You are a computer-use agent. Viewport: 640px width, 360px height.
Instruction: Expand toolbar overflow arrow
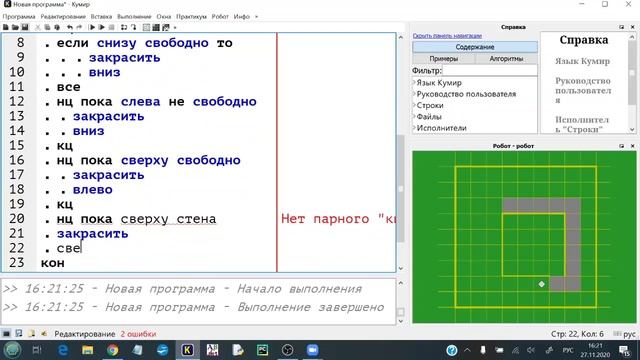175,27
